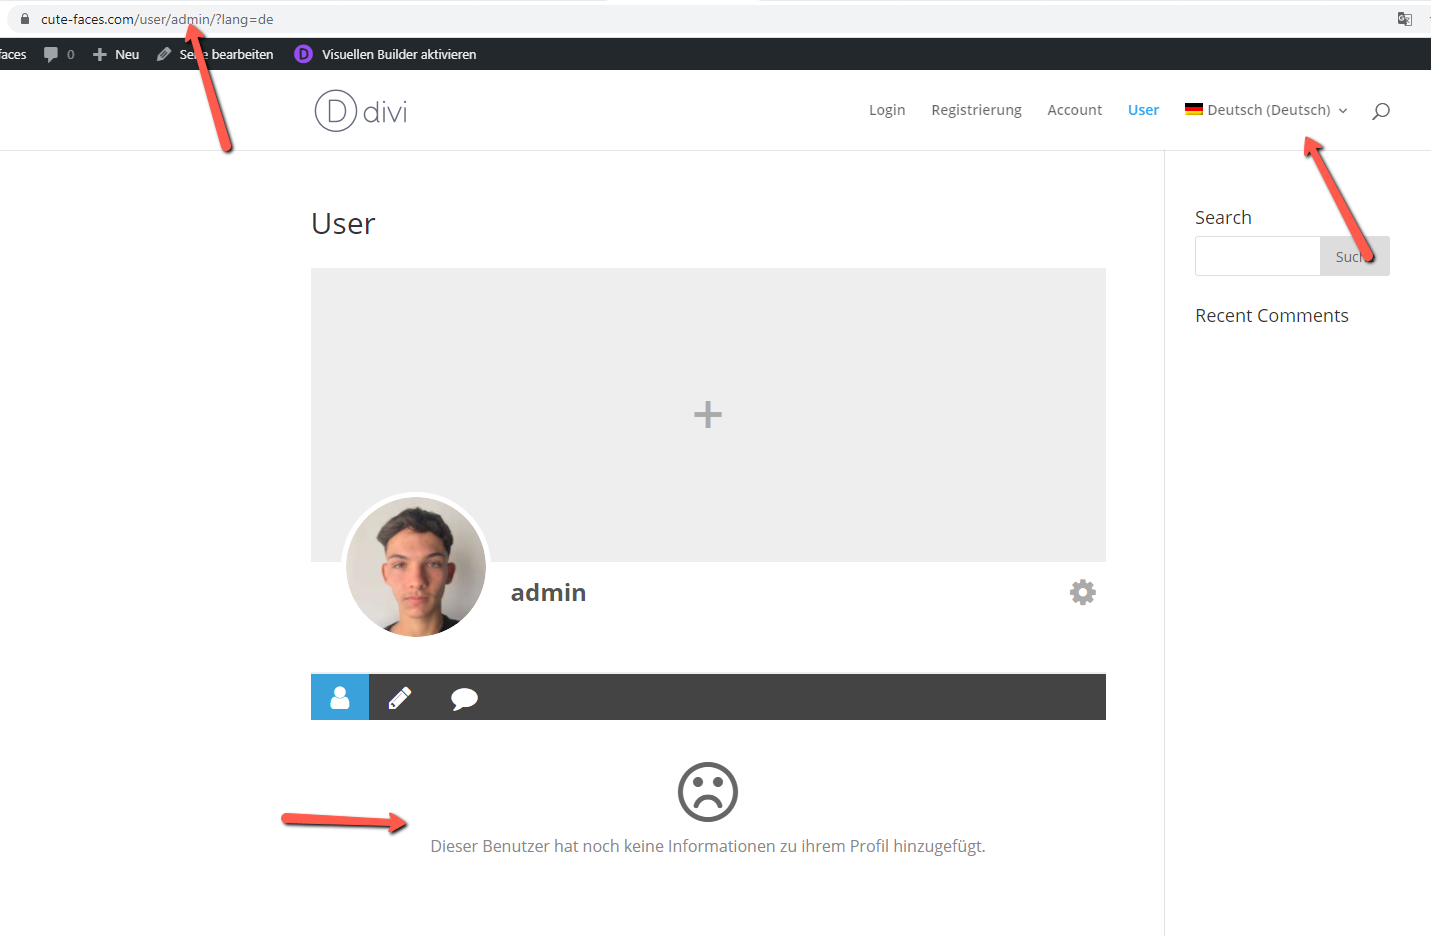Open the header search magnifier icon
The image size is (1431, 936).
1381,111
